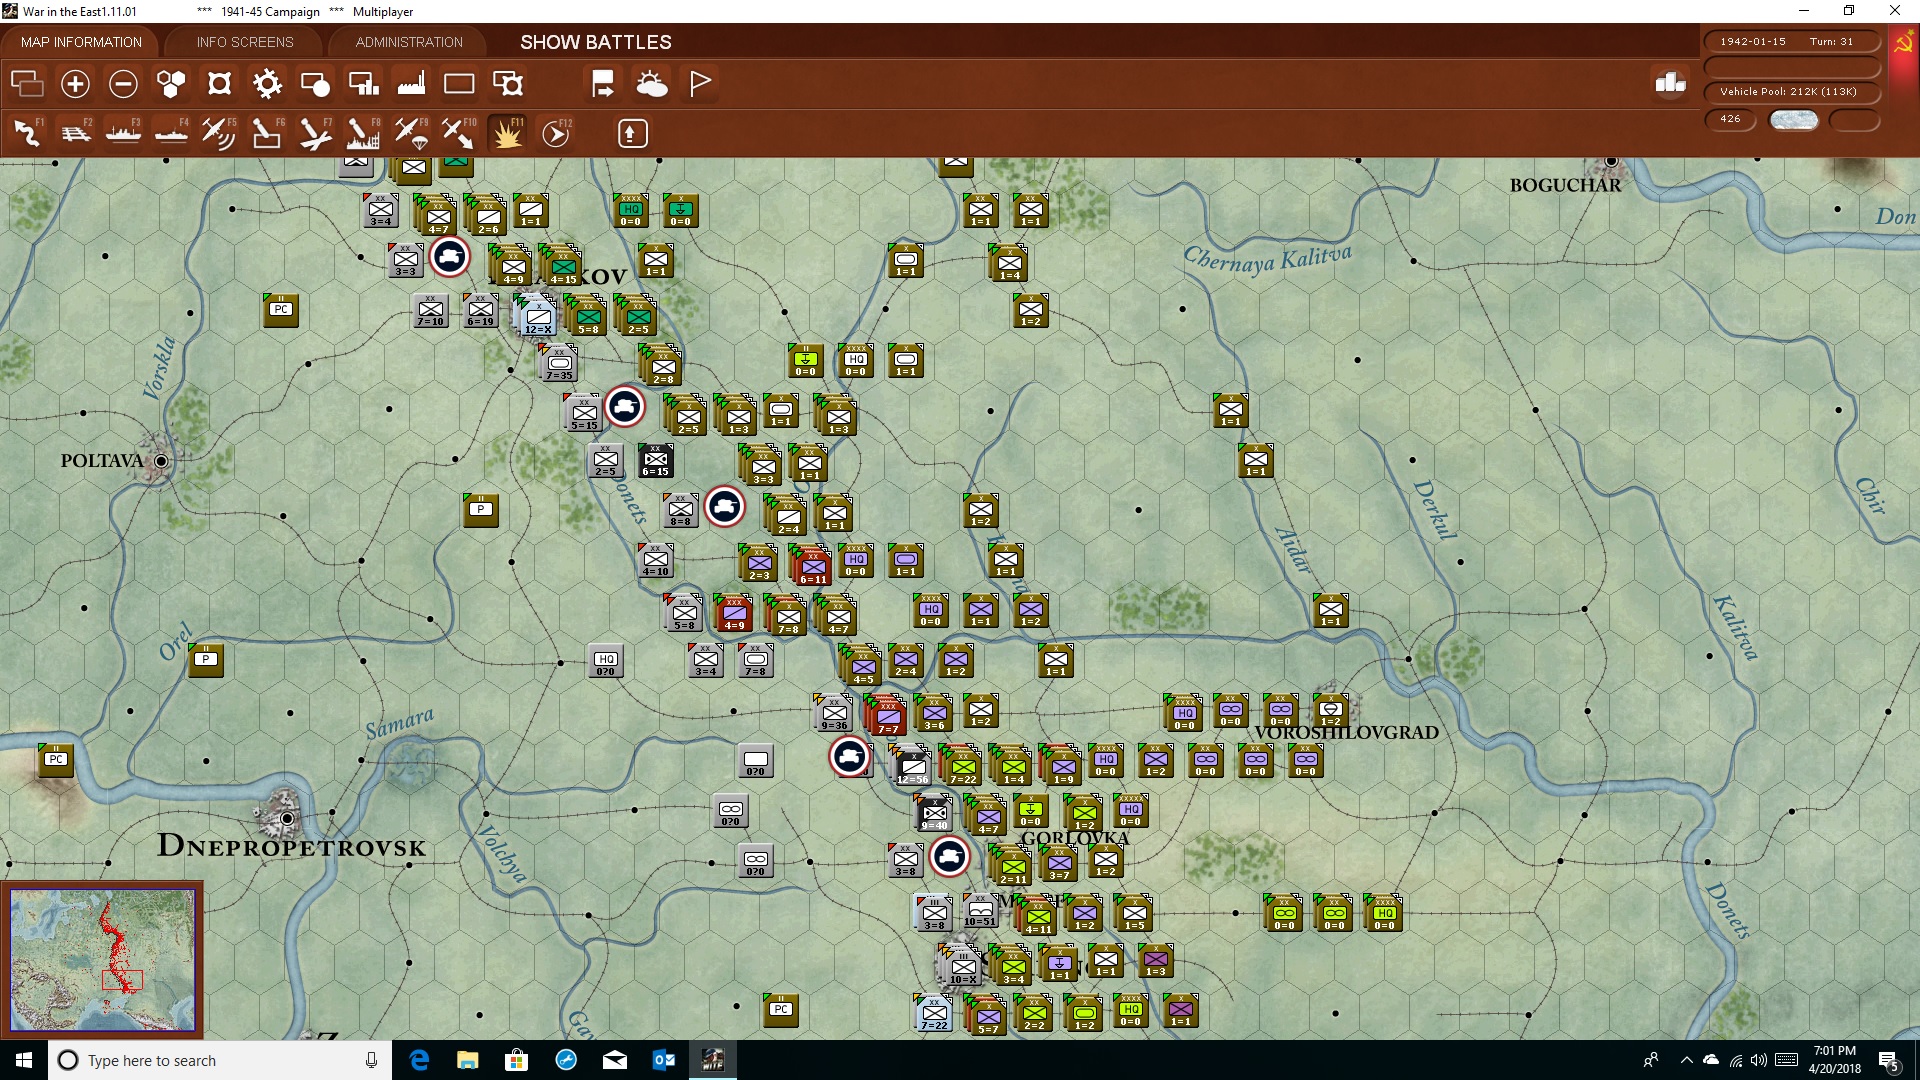The height and width of the screenshot is (1080, 1920).
Task: Zoom out the map with minus icon
Action: click(x=123, y=84)
